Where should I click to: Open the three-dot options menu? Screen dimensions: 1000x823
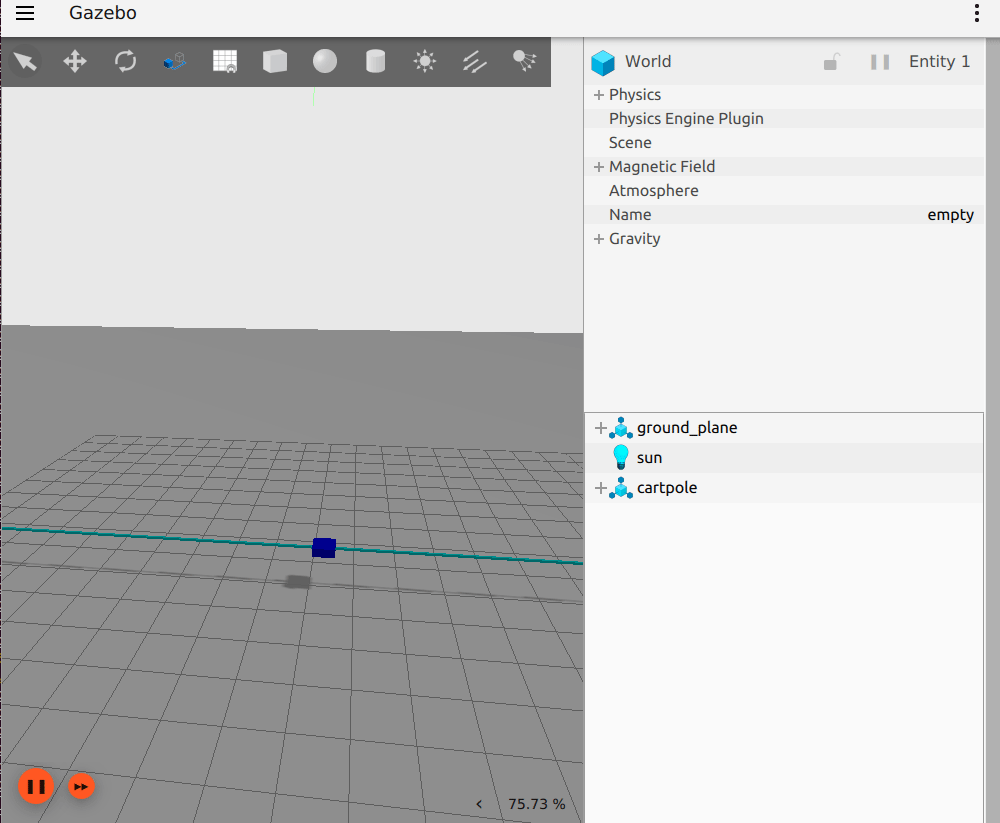pyautogui.click(x=977, y=13)
